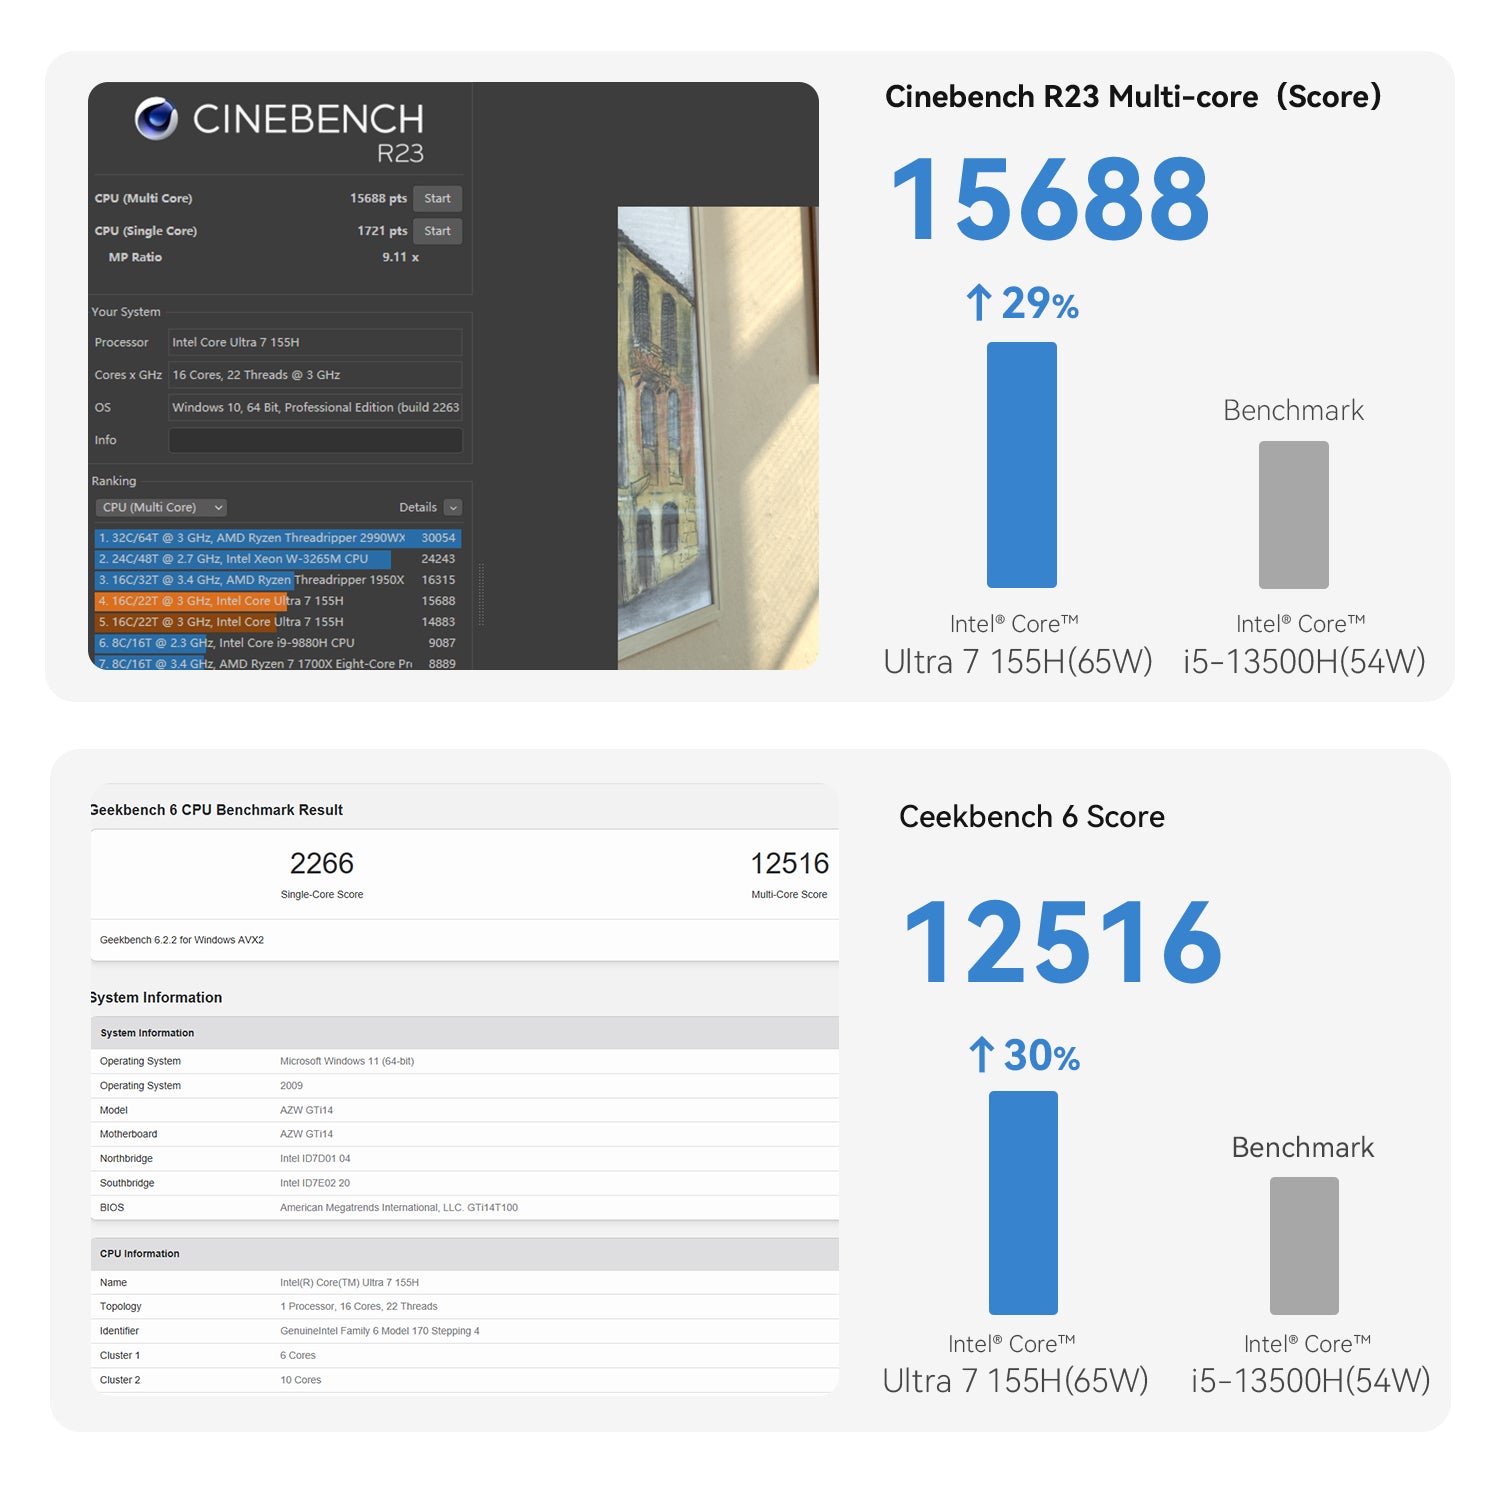Open the CPU (Multi Core) ranking dropdown
Image resolution: width=1500 pixels, height=1500 pixels.
click(162, 507)
